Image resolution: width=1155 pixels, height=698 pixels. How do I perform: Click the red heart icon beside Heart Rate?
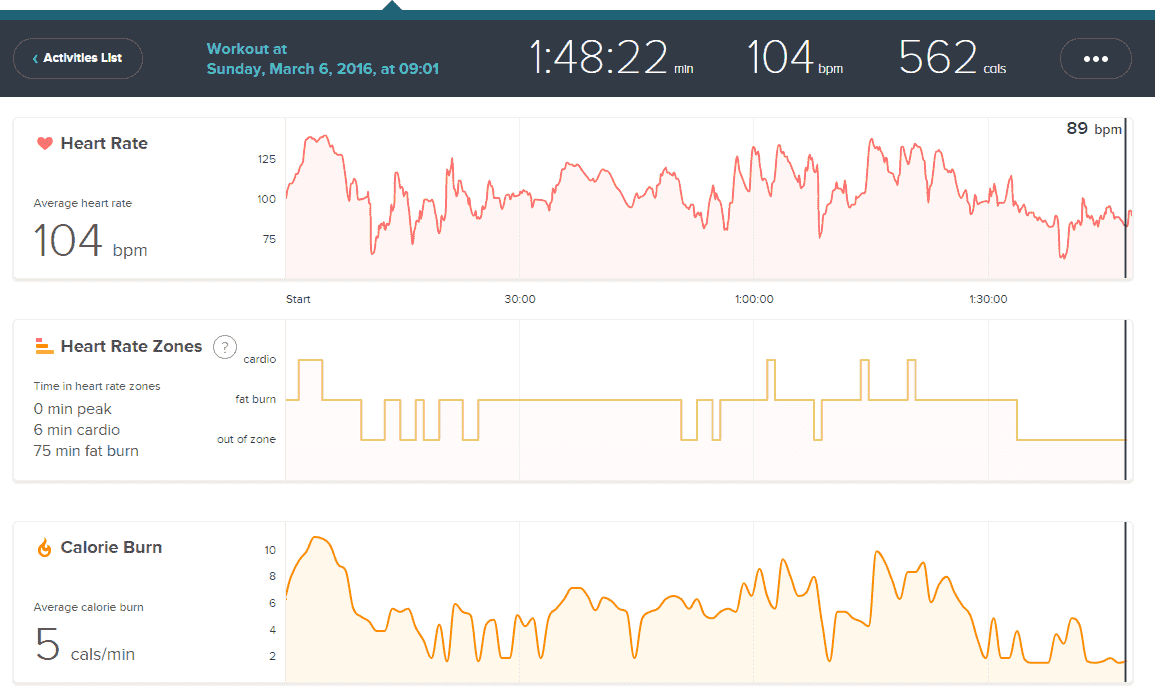coord(44,144)
